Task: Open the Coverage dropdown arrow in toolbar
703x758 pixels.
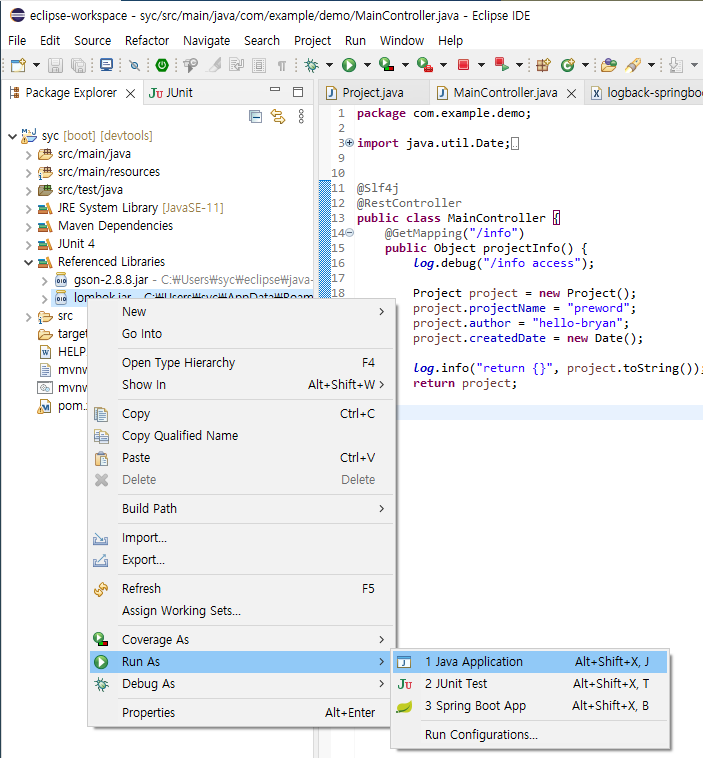Action: point(405,65)
